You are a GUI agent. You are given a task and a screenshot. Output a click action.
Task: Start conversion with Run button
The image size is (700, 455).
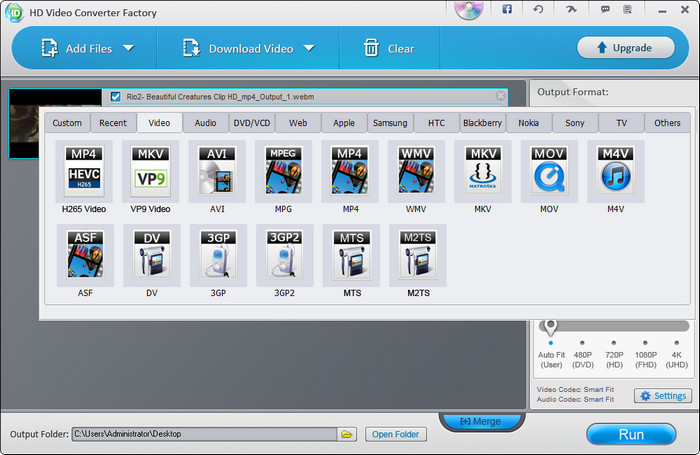click(631, 434)
